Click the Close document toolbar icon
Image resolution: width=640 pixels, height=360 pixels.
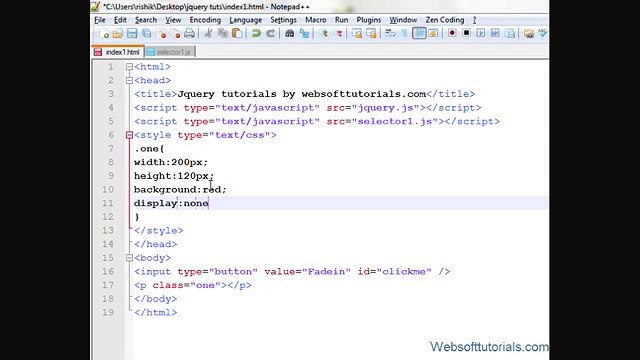tap(162, 33)
